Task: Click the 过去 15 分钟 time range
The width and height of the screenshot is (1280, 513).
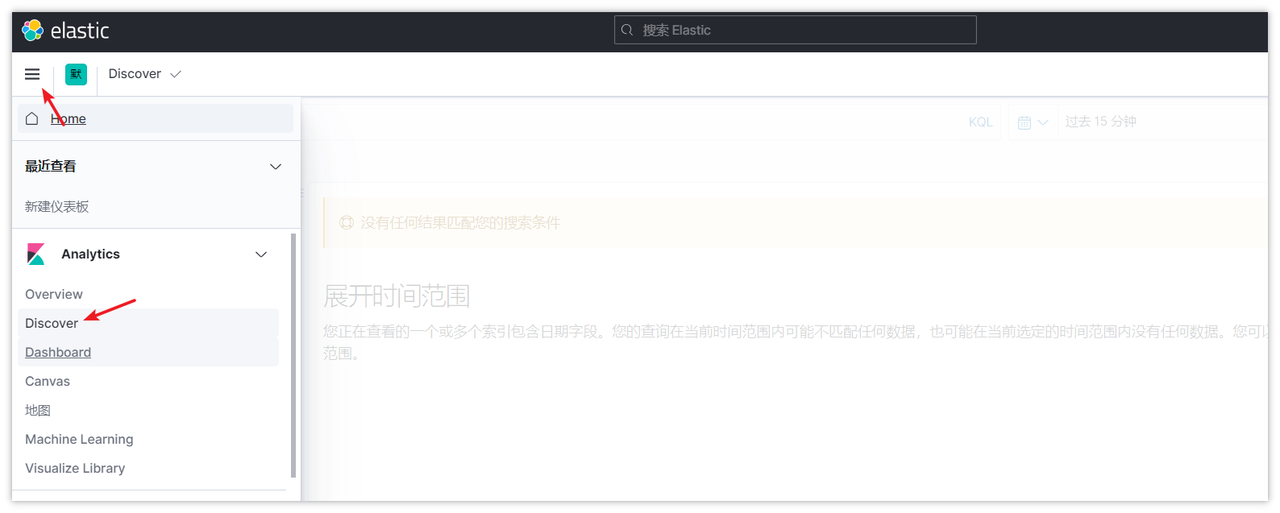Action: click(1101, 122)
